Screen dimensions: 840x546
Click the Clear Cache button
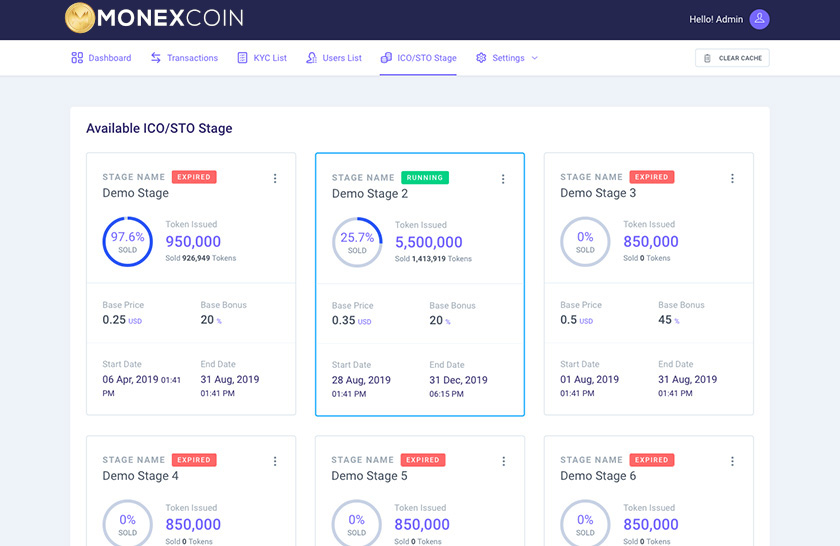(x=732, y=58)
